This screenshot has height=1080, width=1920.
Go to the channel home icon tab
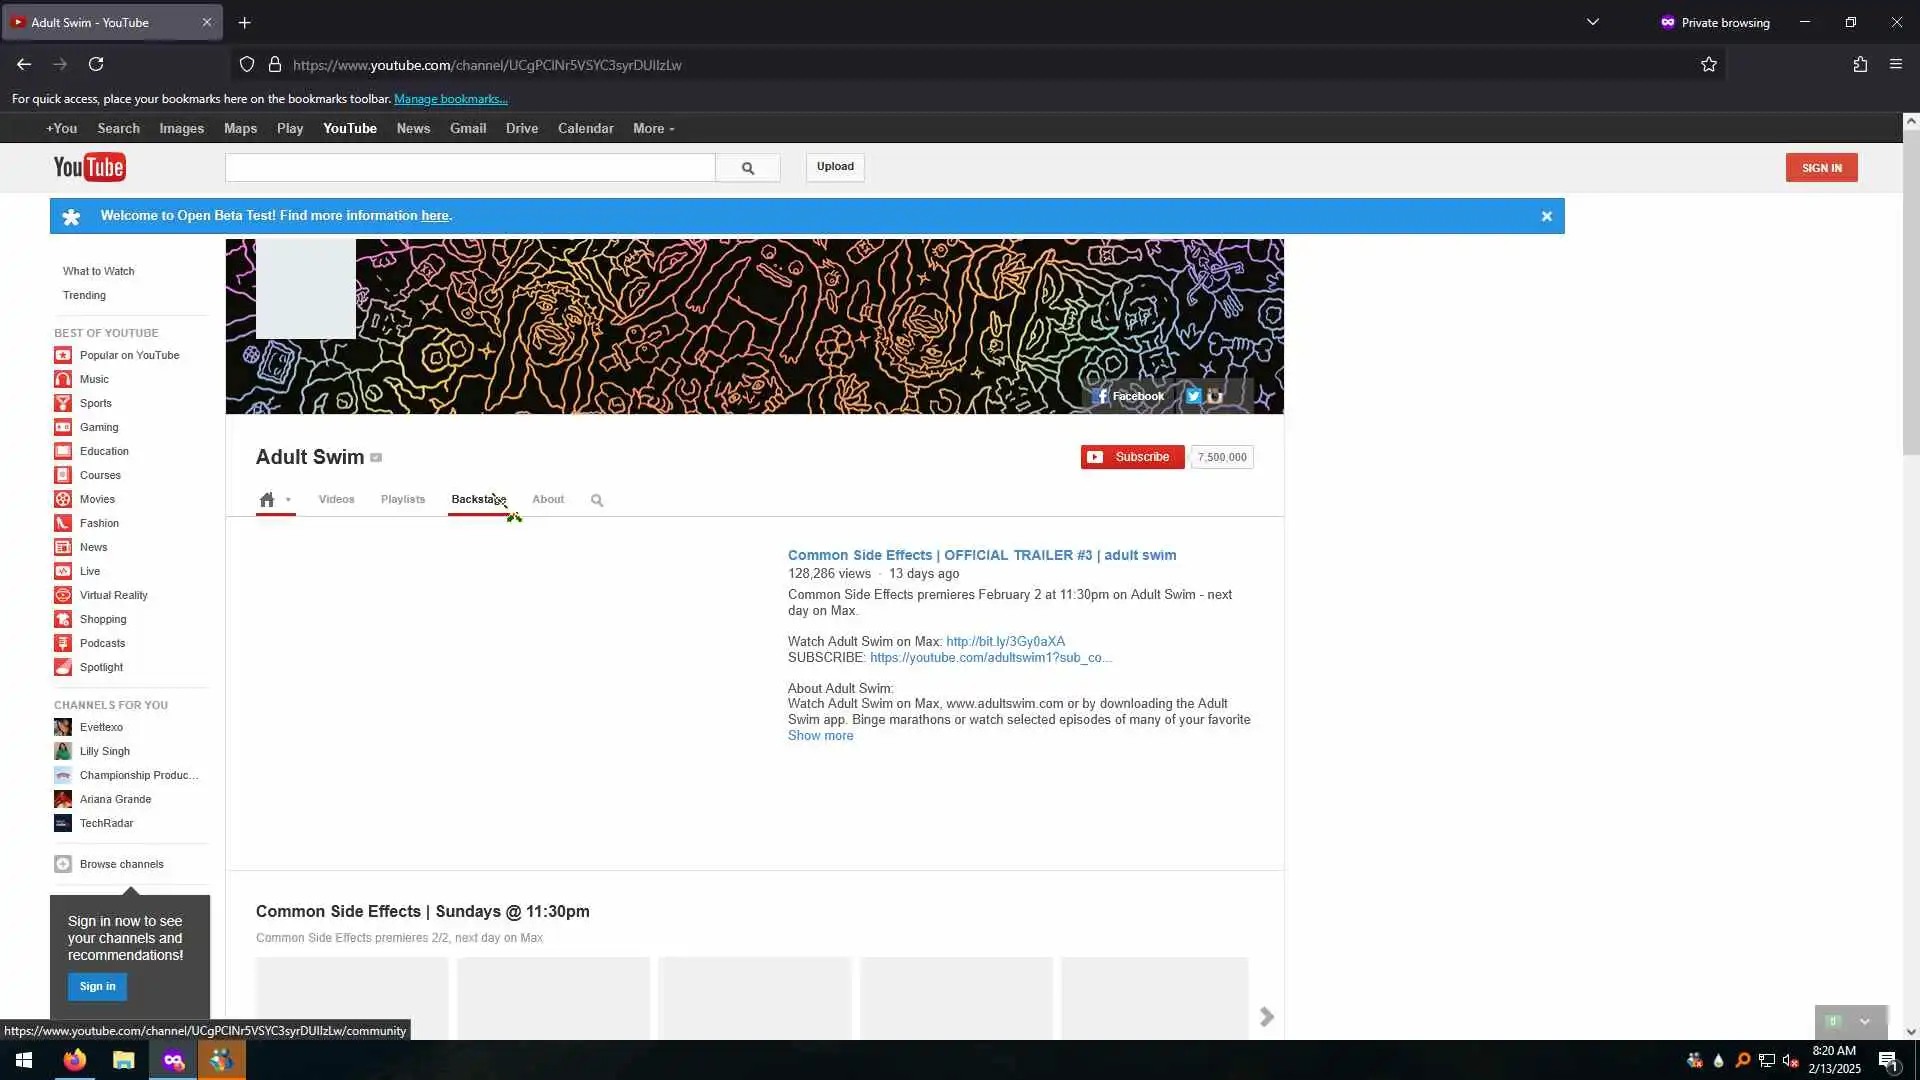click(x=267, y=499)
